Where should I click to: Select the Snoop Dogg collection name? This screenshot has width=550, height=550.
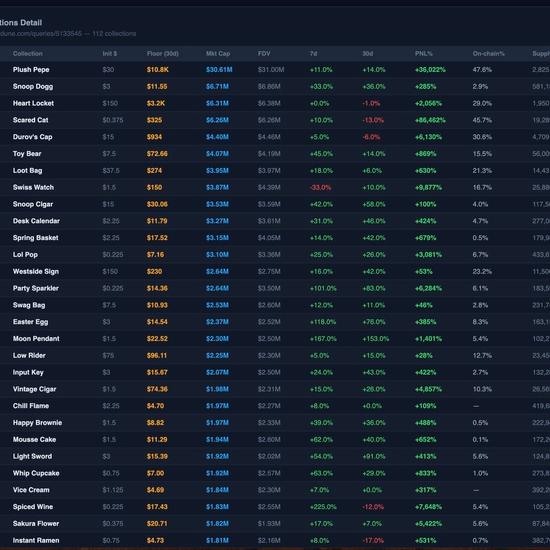tap(33, 87)
